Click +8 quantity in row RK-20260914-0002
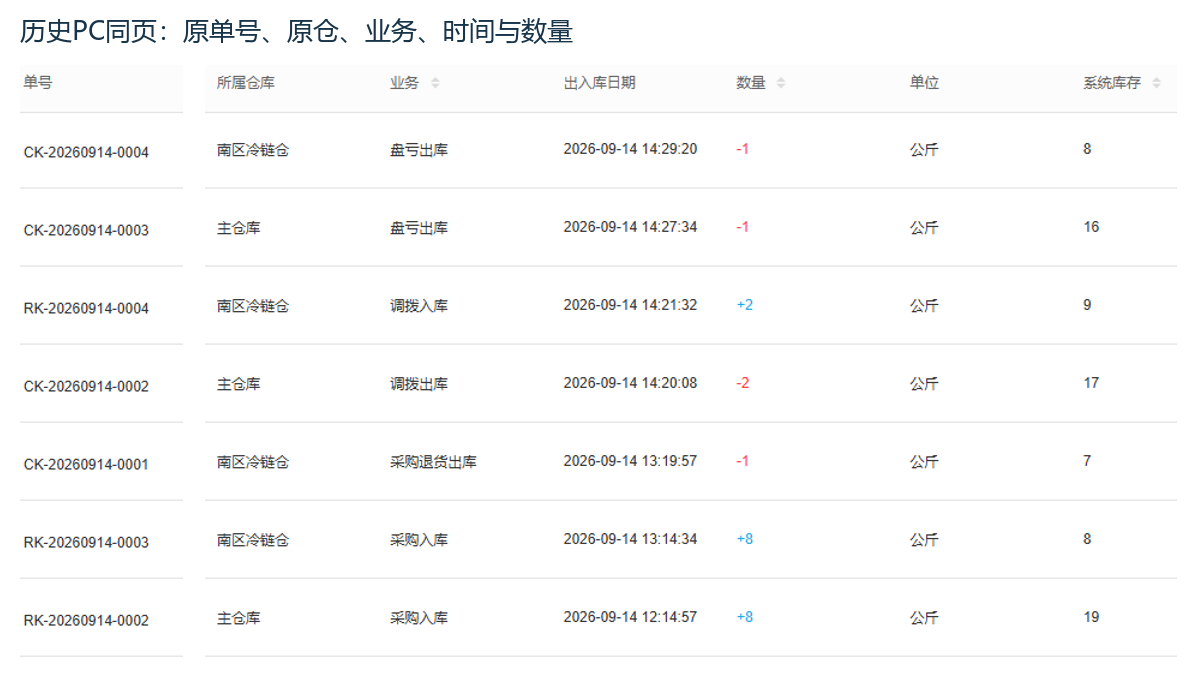Viewport: 1200px width, 690px height. (x=745, y=617)
